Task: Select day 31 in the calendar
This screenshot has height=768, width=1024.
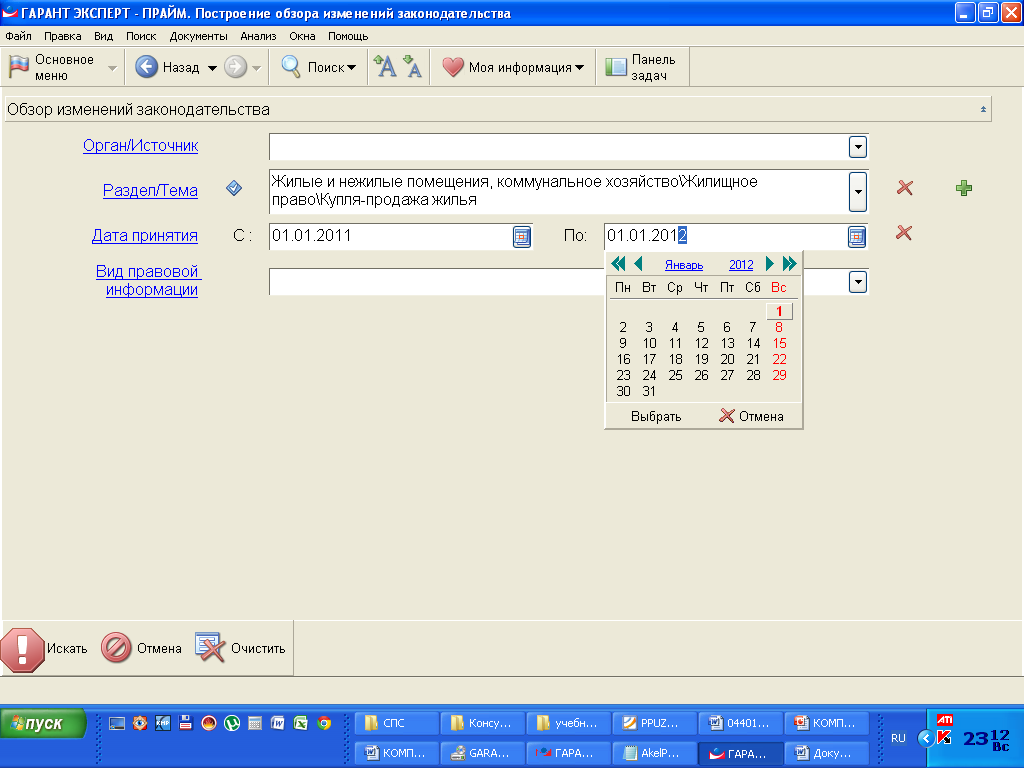Action: pyautogui.click(x=648, y=392)
